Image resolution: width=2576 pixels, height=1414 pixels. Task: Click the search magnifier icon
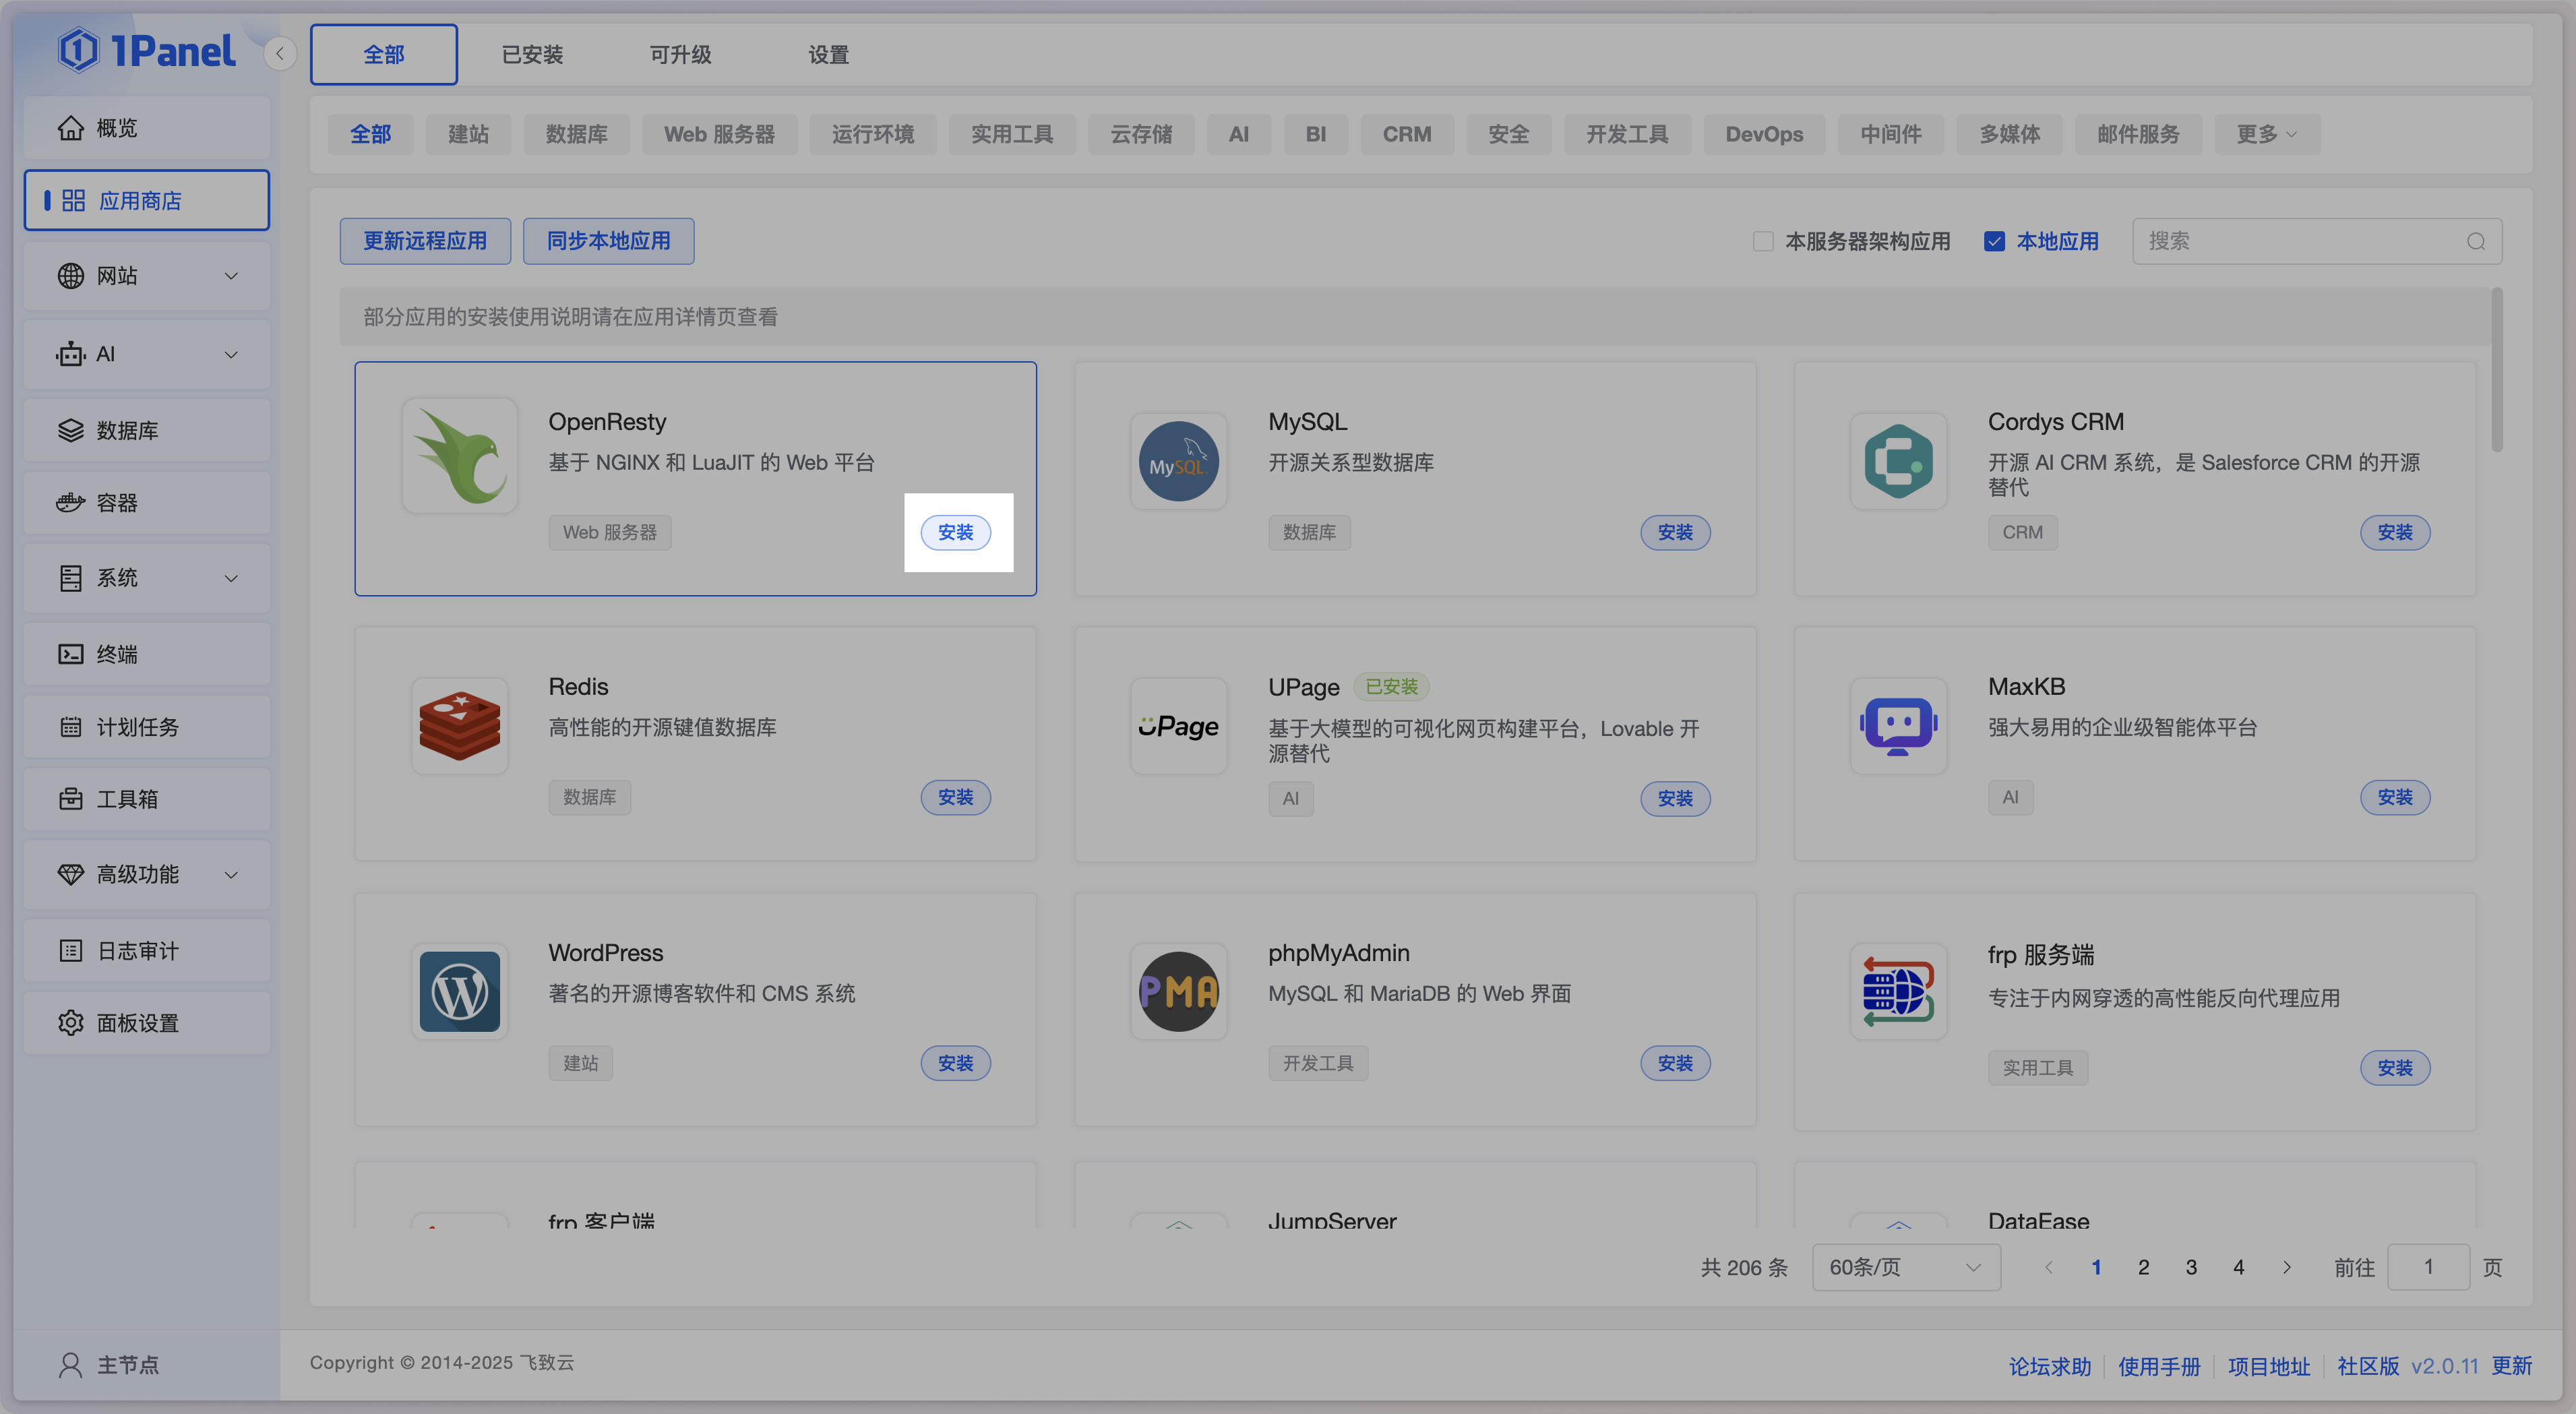click(2475, 241)
